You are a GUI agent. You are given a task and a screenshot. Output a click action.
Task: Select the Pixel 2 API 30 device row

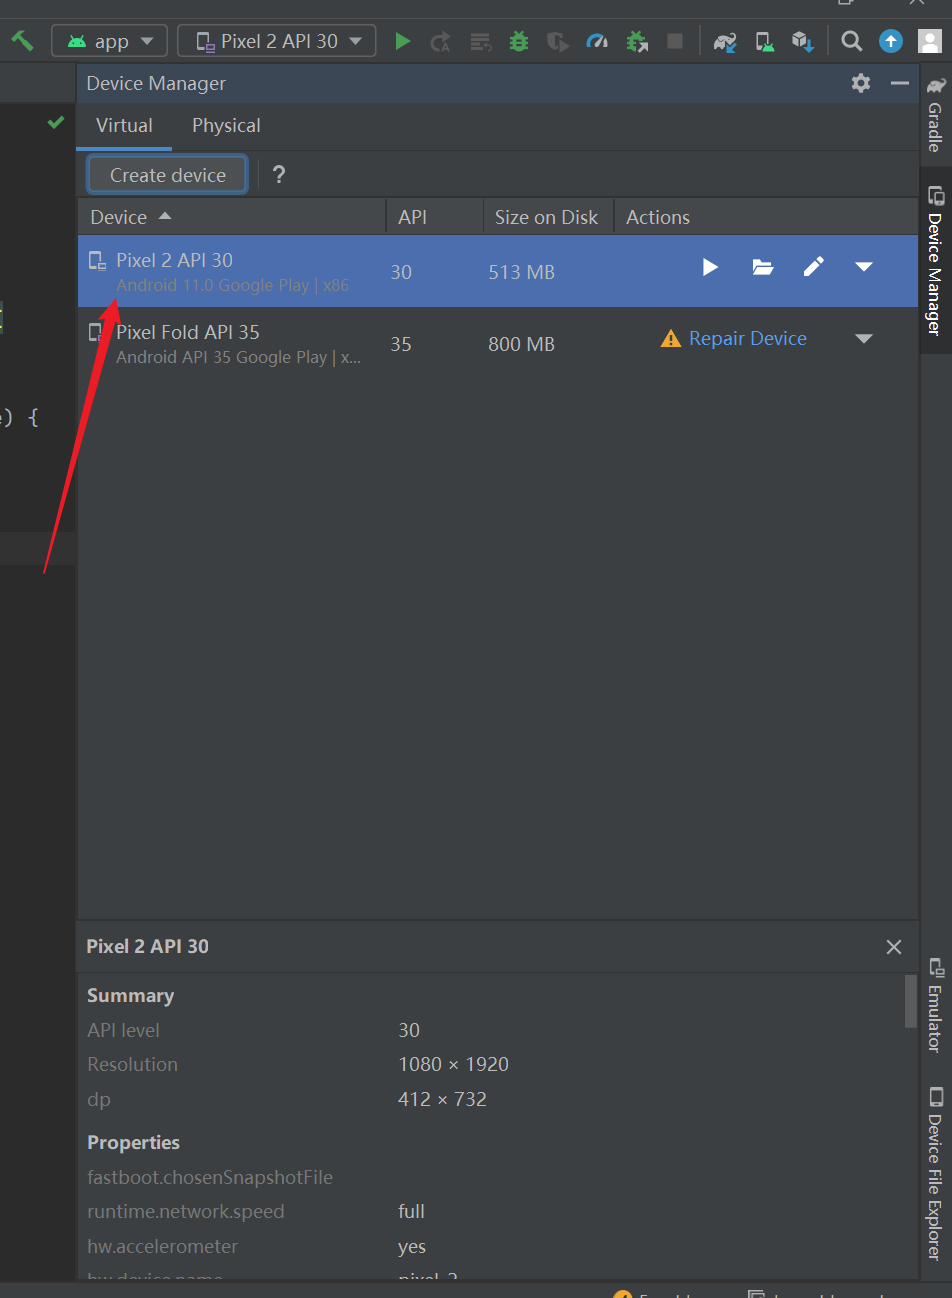click(497, 271)
